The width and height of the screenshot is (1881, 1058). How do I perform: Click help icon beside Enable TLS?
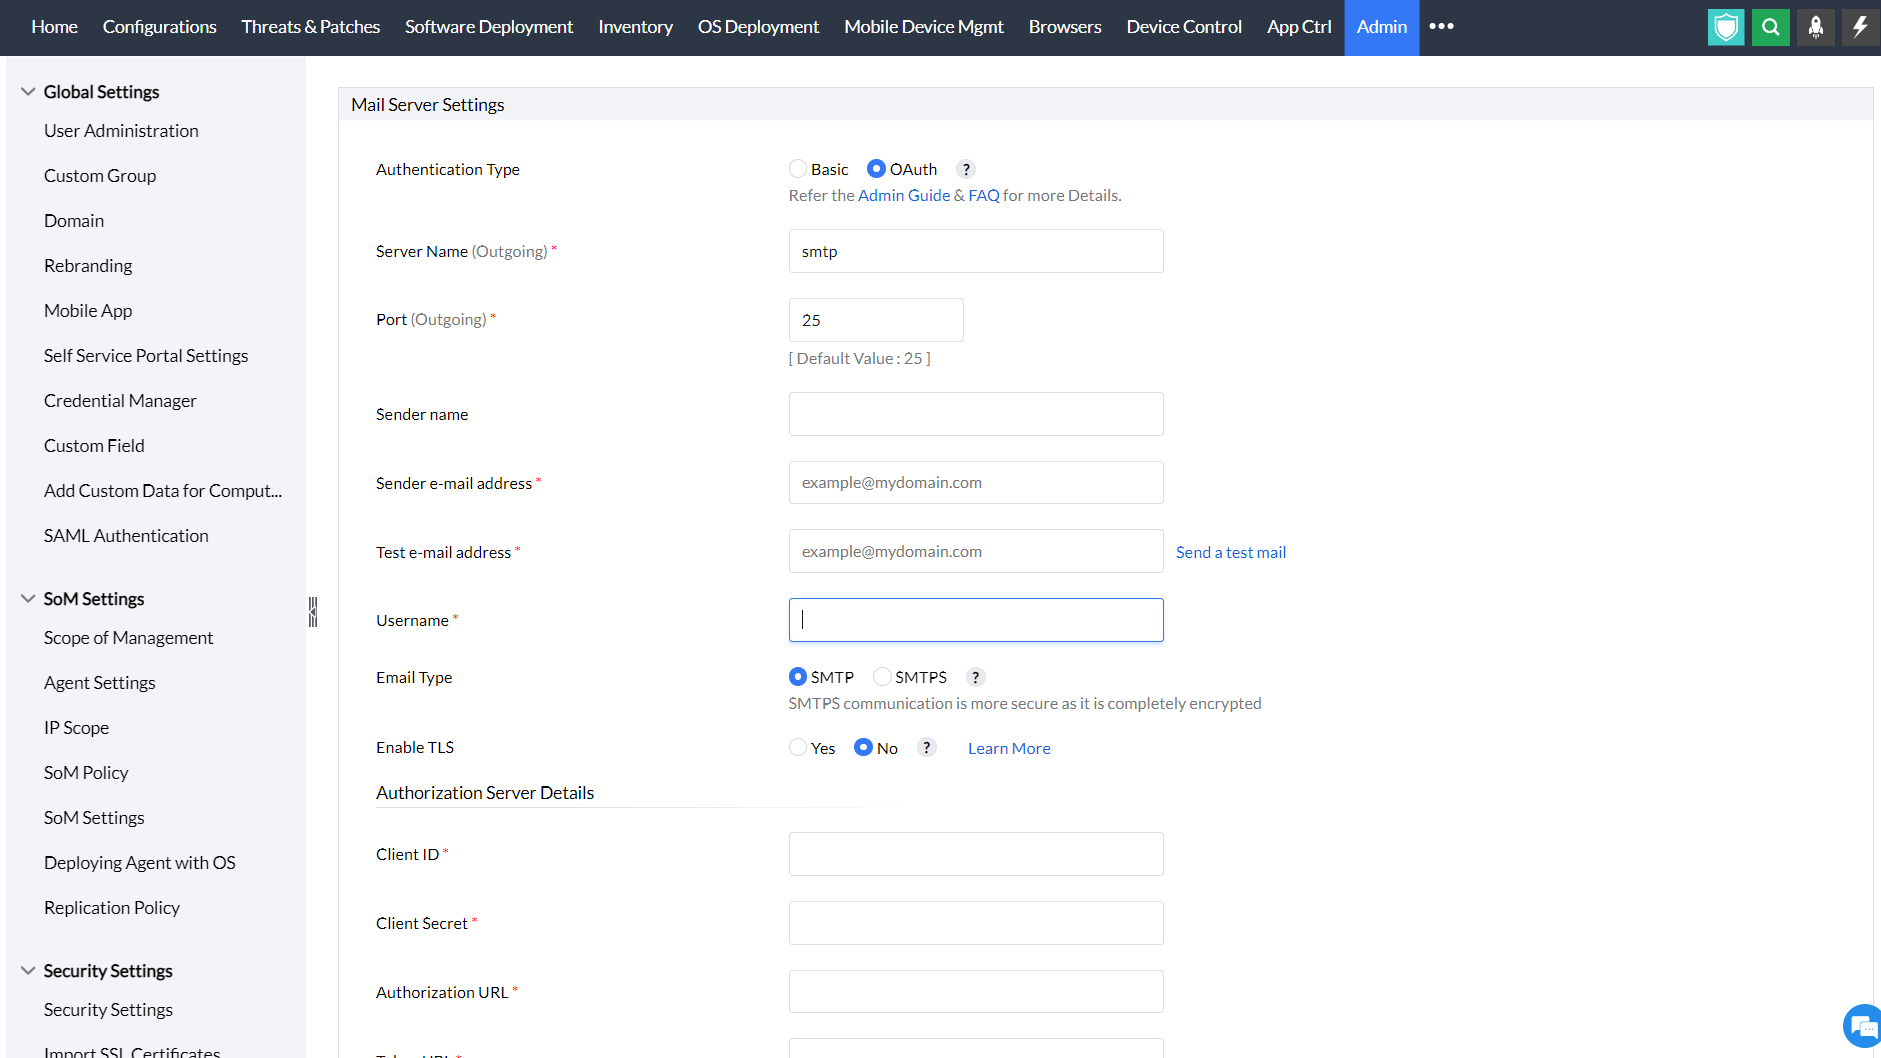[x=927, y=748]
